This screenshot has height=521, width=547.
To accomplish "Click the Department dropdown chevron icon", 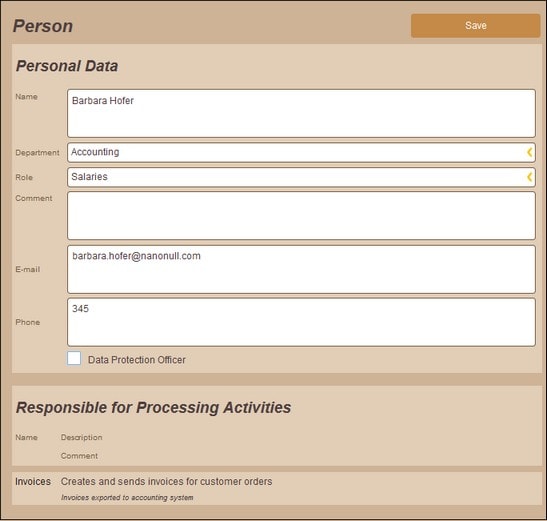I will [529, 152].
